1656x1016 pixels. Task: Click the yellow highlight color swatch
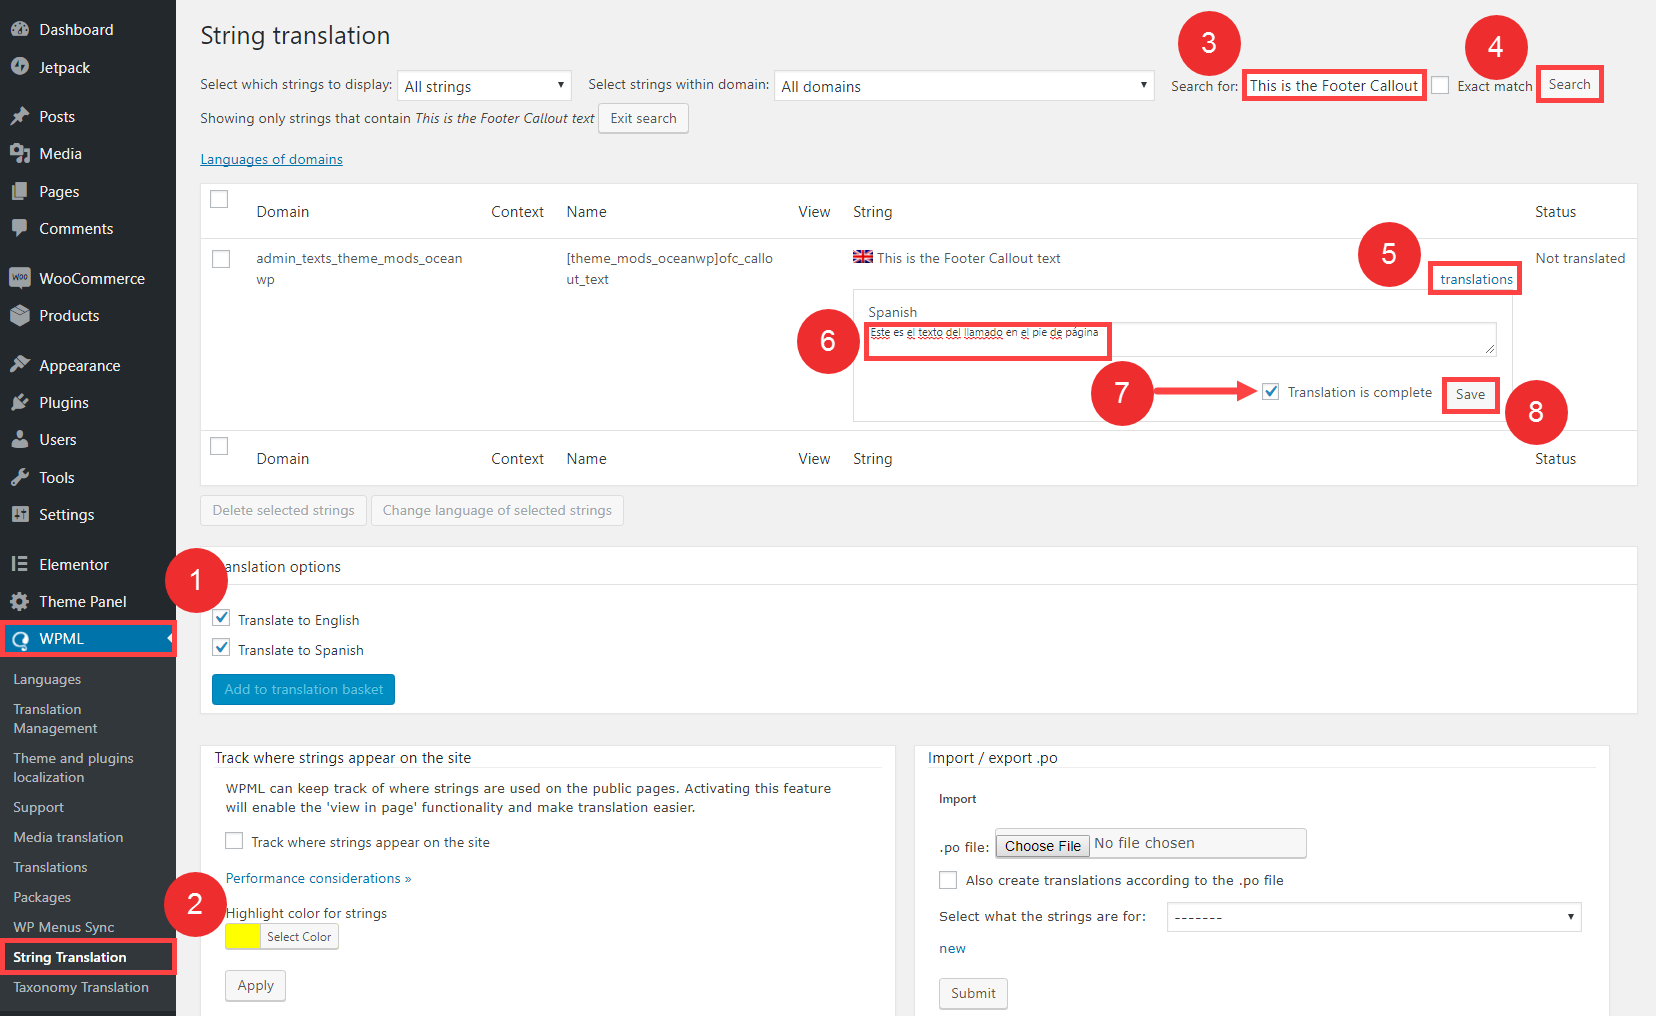pyautogui.click(x=243, y=936)
